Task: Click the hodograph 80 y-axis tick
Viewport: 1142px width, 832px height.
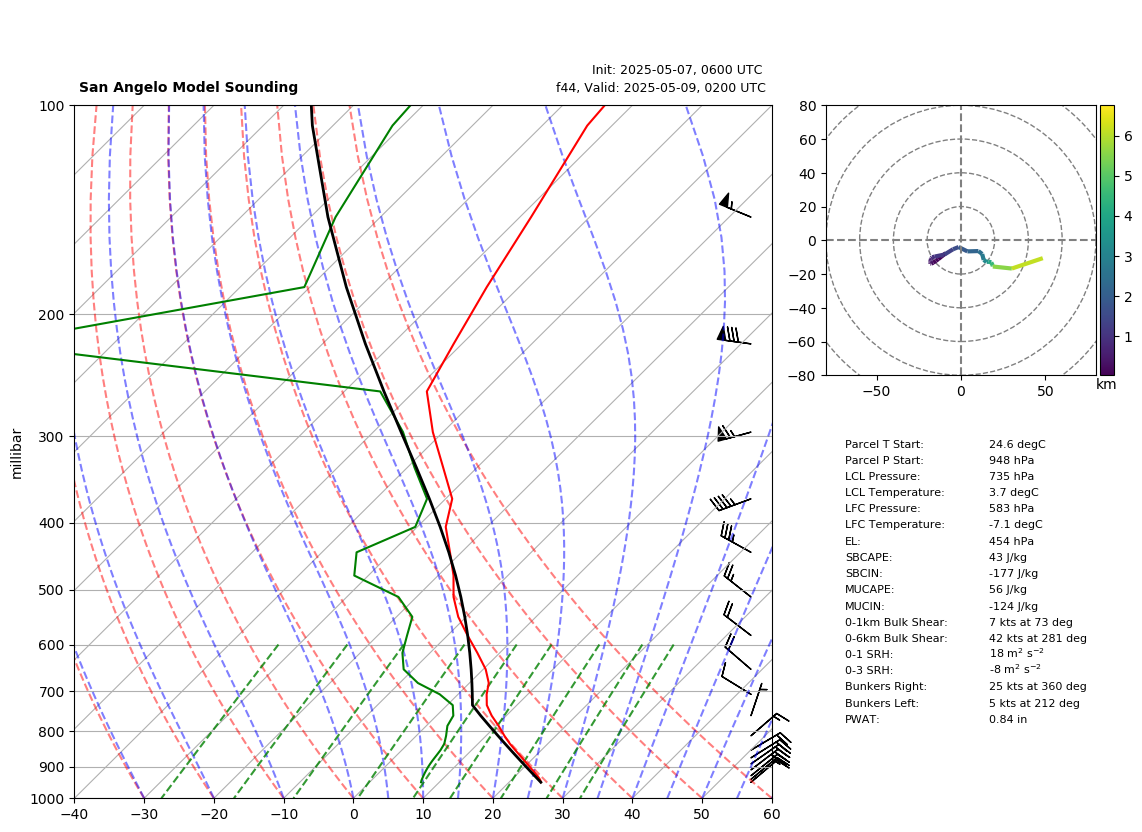Action: click(x=808, y=106)
